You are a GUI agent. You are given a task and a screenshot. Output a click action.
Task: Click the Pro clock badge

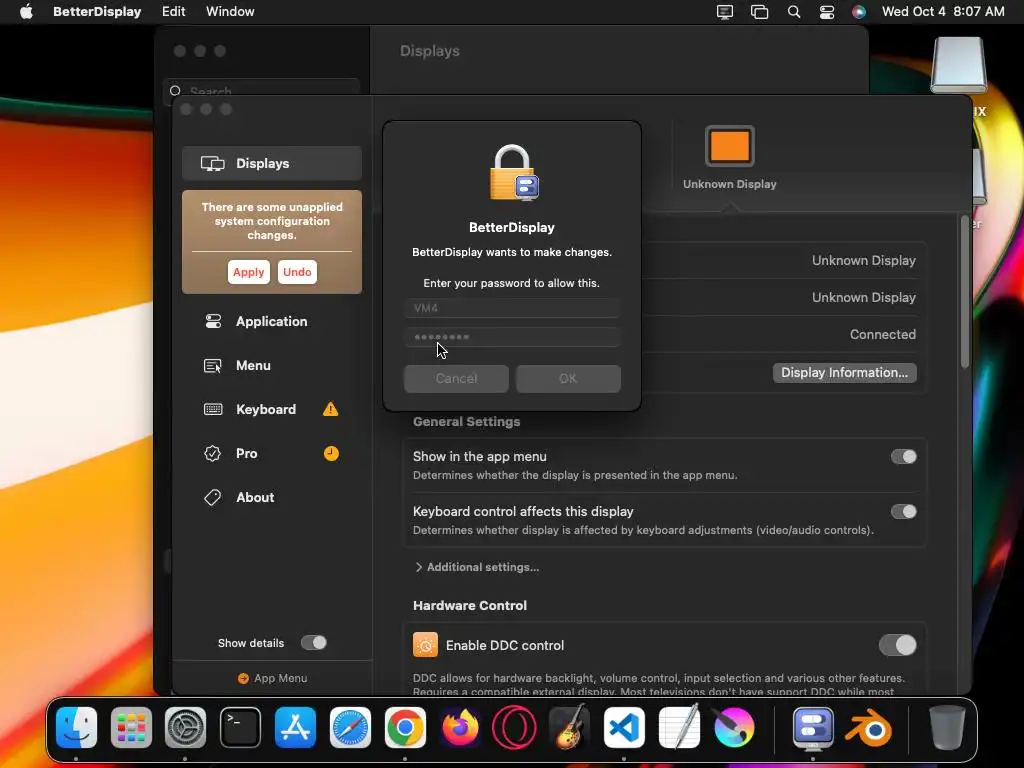331,453
